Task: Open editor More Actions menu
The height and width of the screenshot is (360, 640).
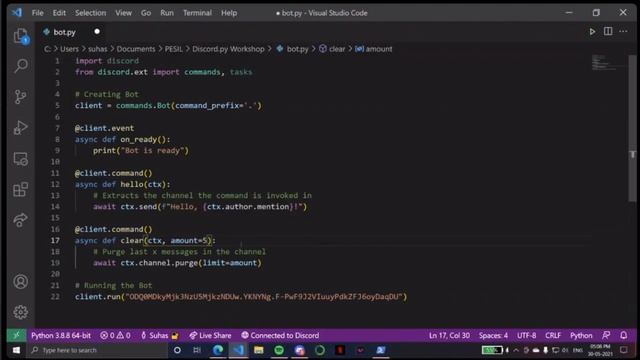Action: (623, 31)
